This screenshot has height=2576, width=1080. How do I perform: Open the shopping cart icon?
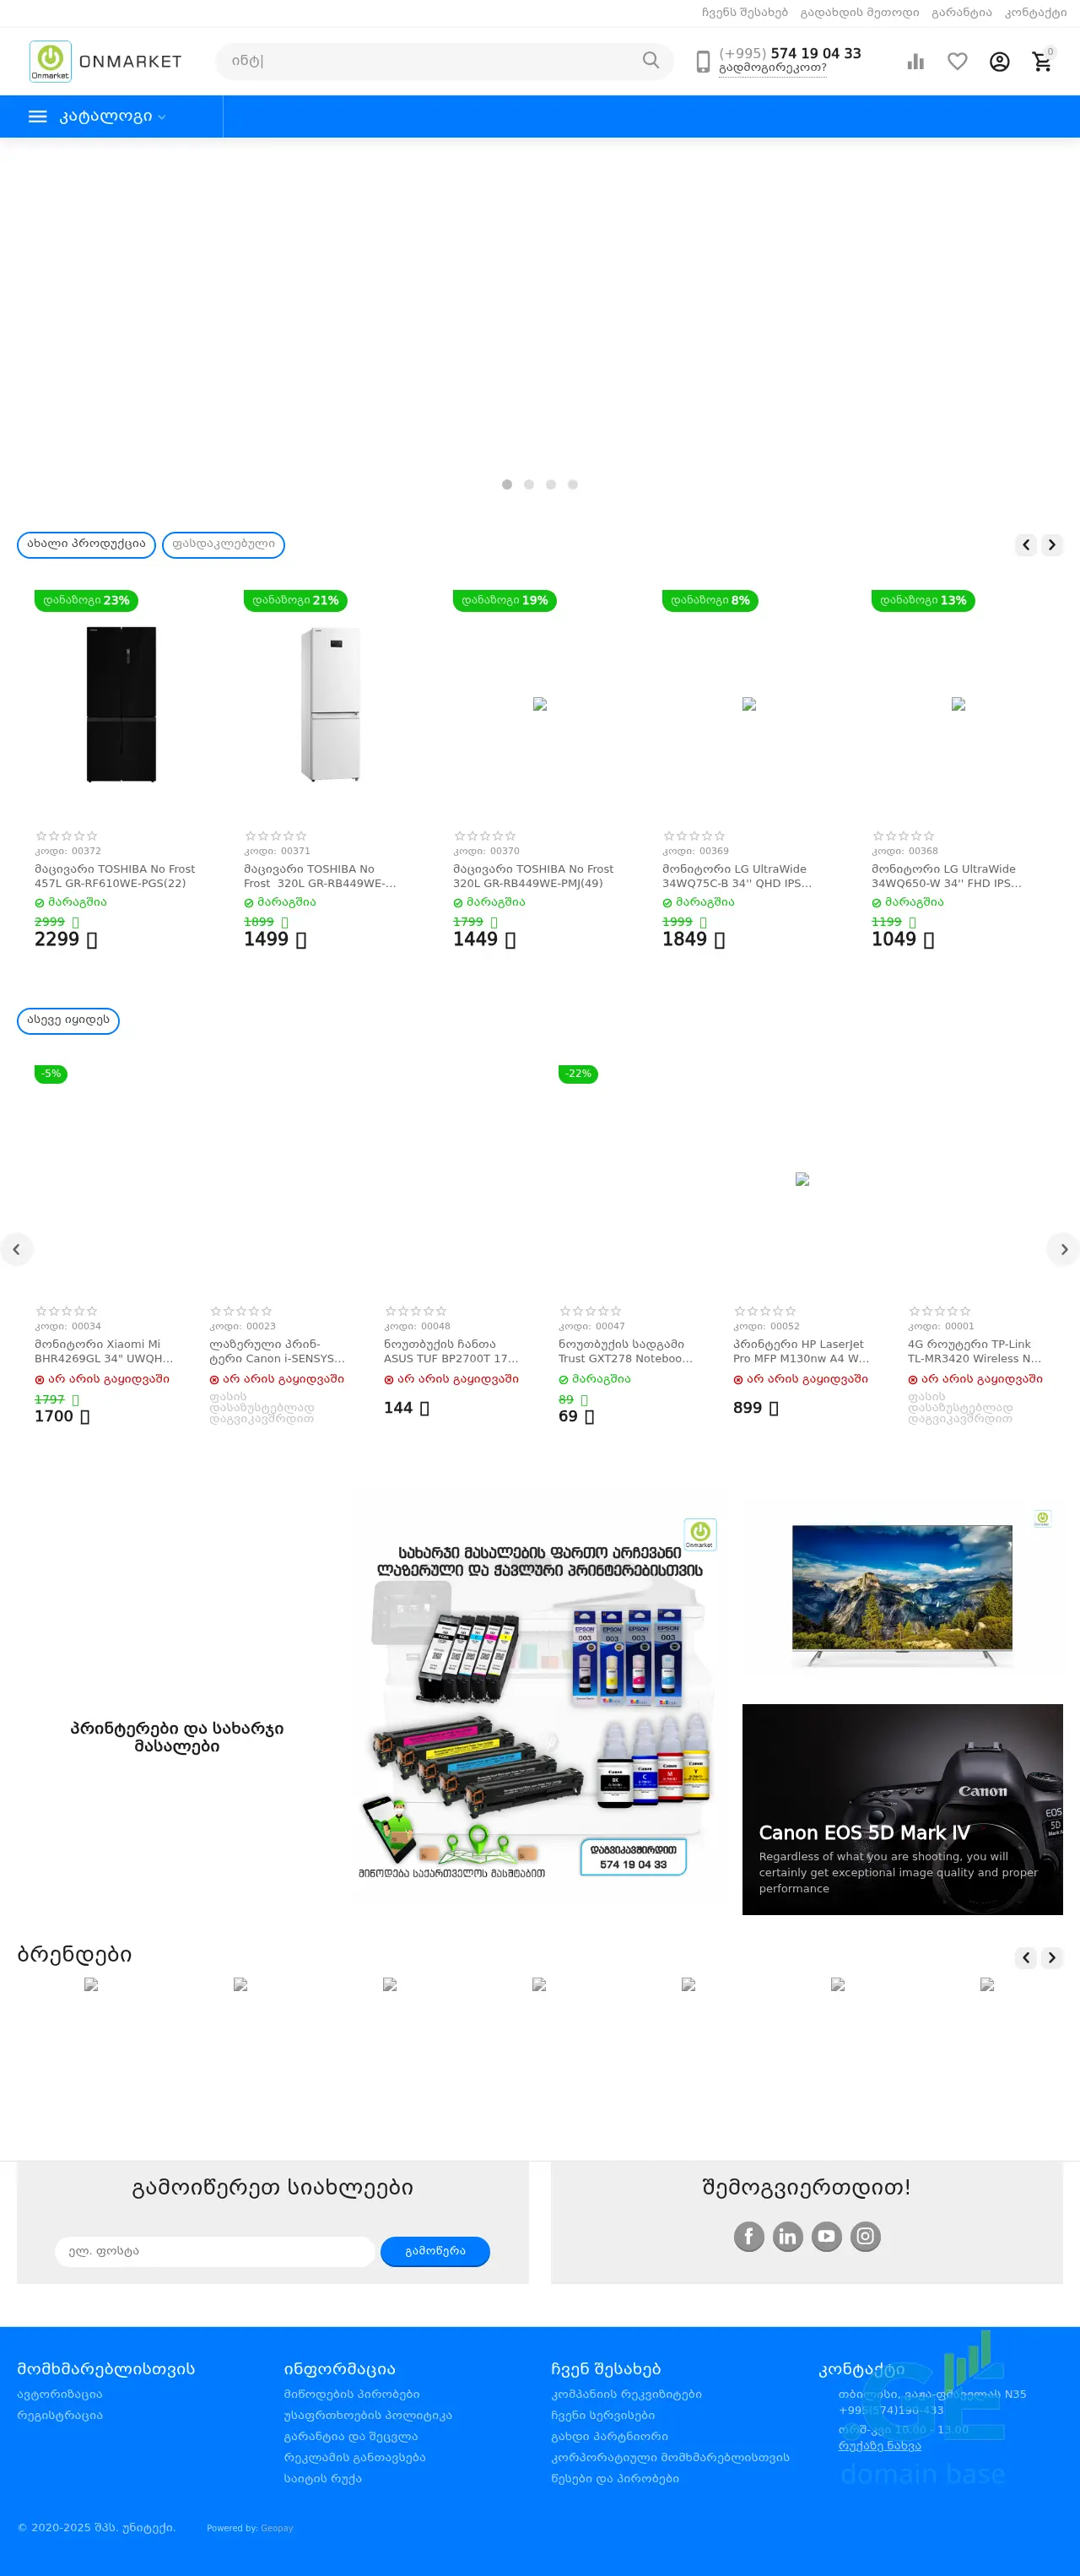click(1042, 61)
